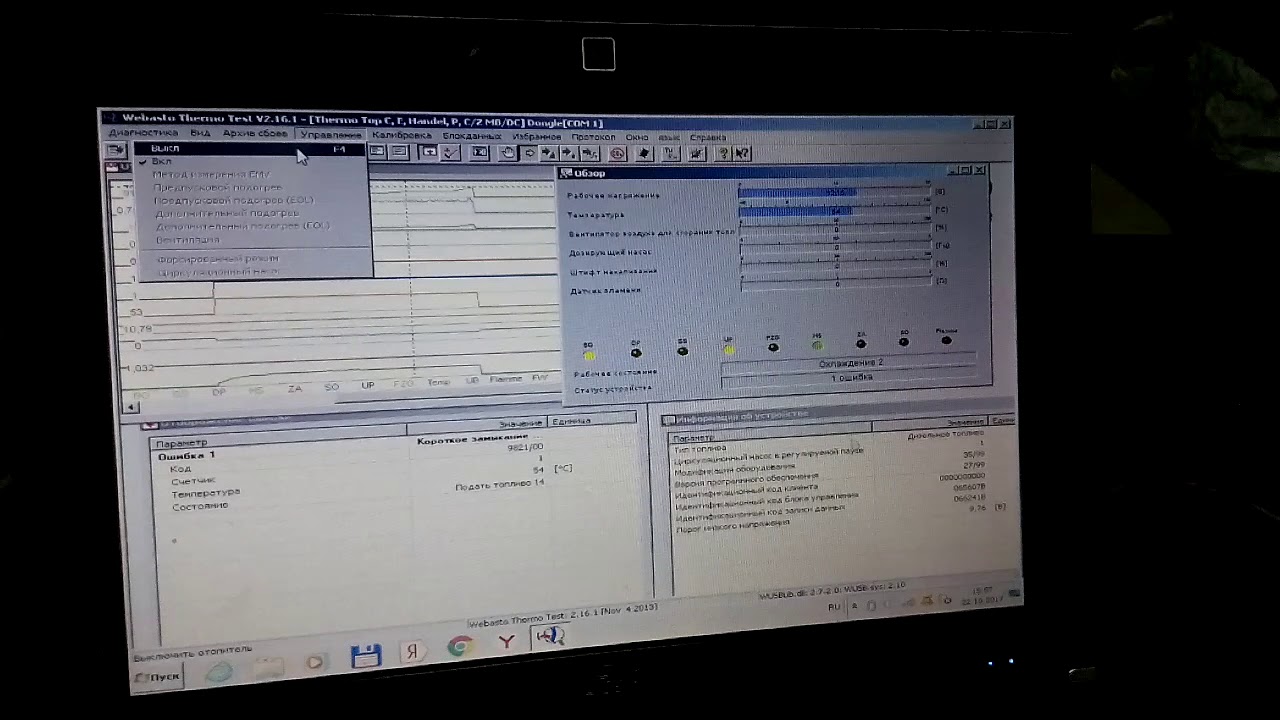The image size is (1280, 720).
Task: Open the Калибровка menu
Action: click(x=401, y=135)
